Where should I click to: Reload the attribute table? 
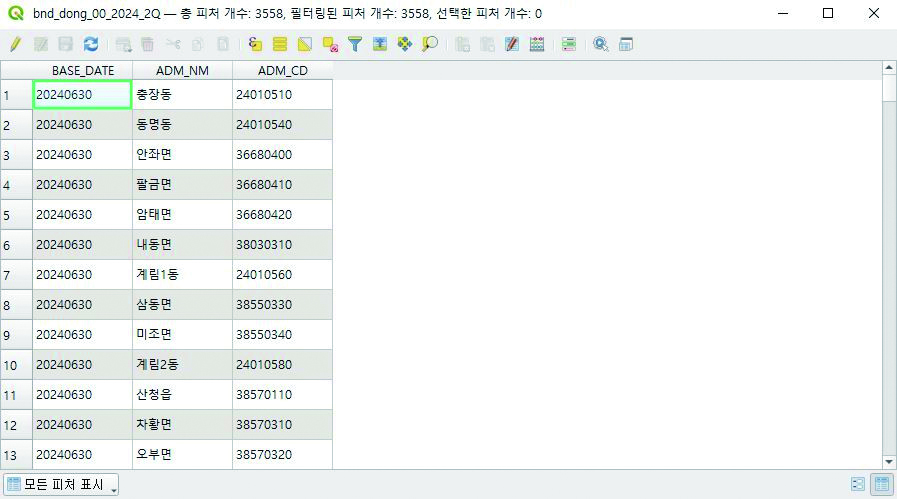[91, 44]
